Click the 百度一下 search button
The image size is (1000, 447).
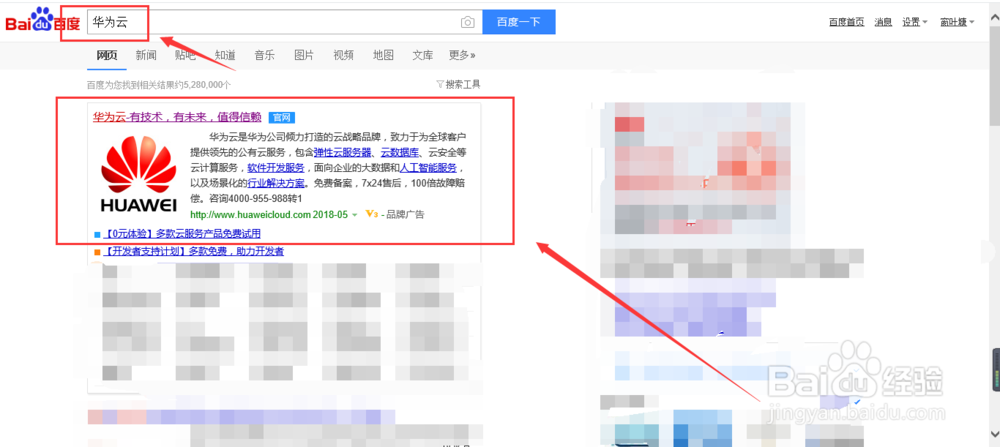518,22
